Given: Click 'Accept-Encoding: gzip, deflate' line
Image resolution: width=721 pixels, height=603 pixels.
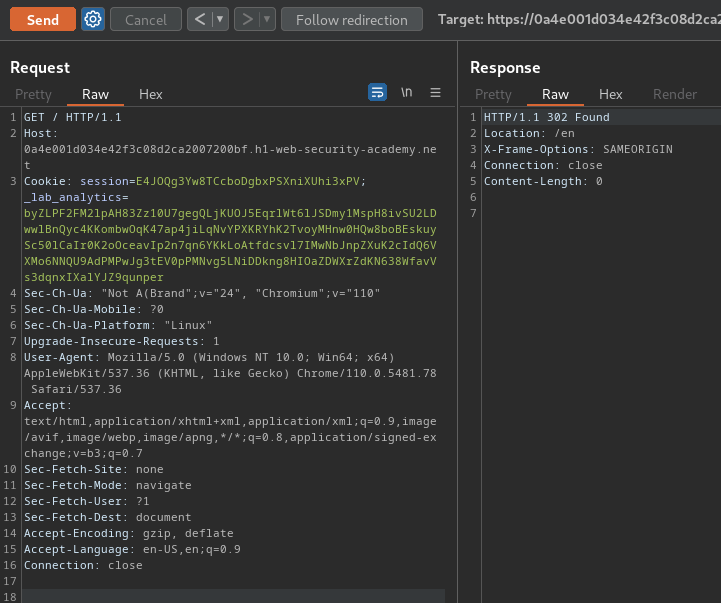Looking at the screenshot, I should coord(129,533).
